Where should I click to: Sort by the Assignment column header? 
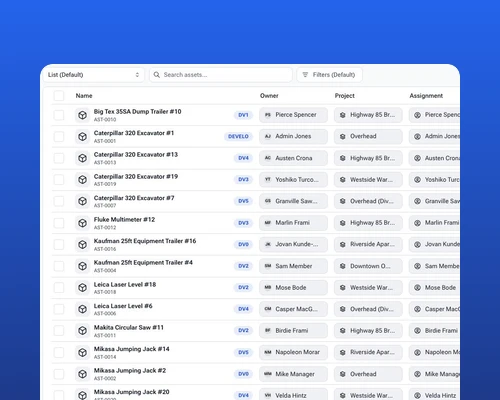pos(426,96)
